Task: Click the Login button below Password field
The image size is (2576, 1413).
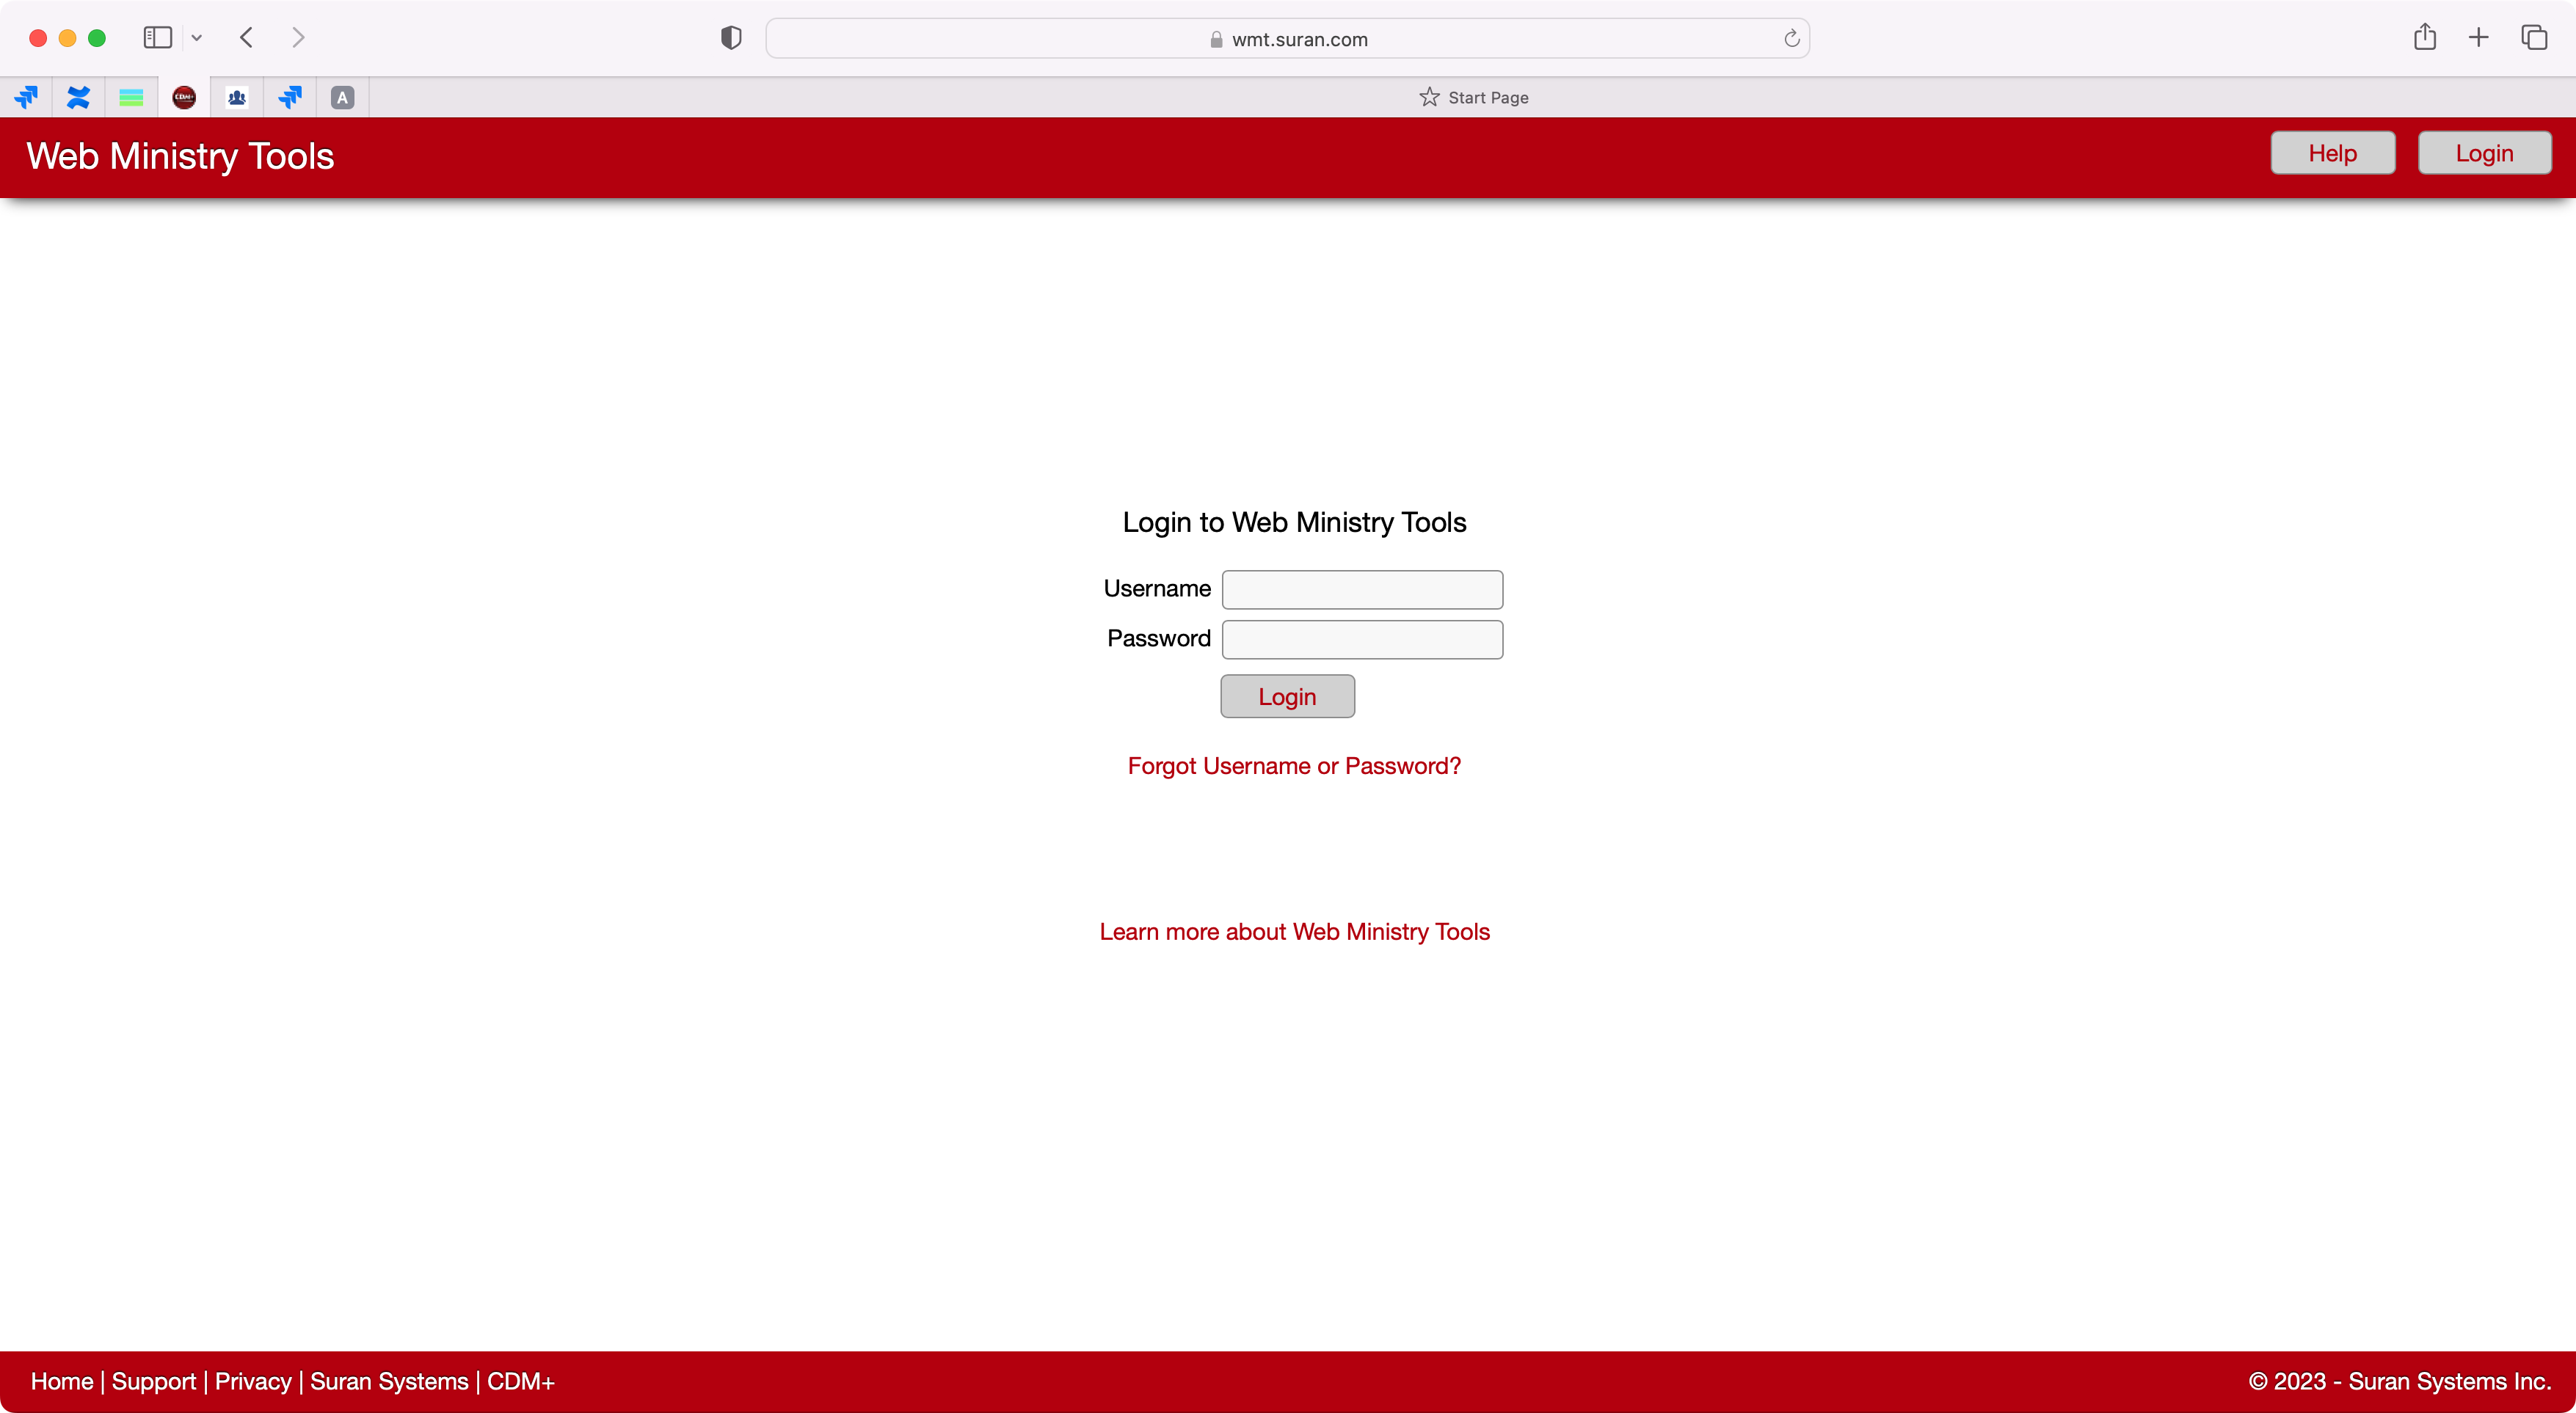Action: point(1287,696)
